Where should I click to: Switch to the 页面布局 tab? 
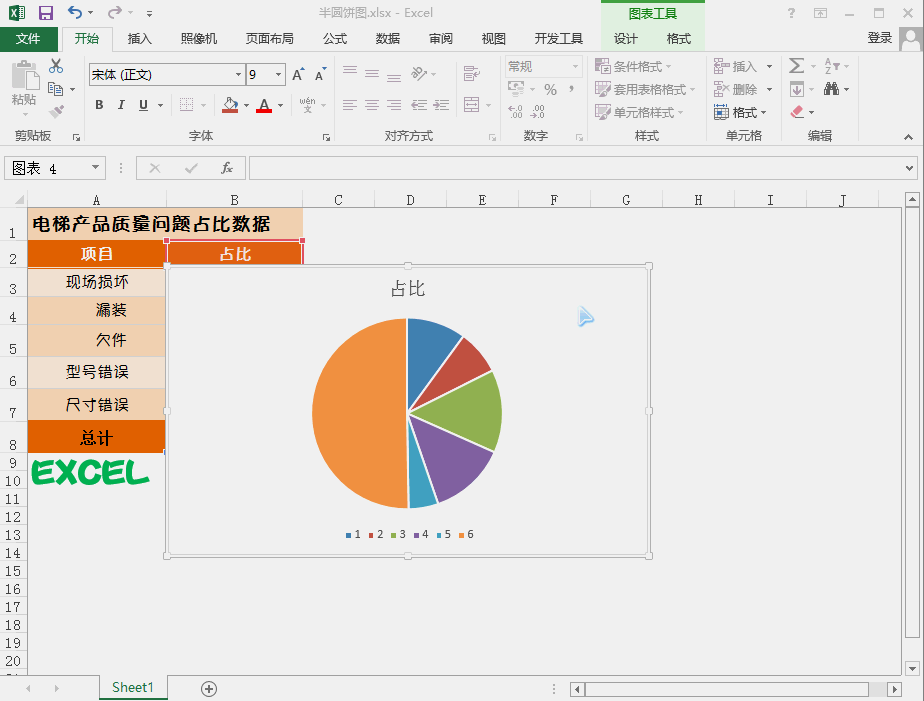tap(269, 39)
